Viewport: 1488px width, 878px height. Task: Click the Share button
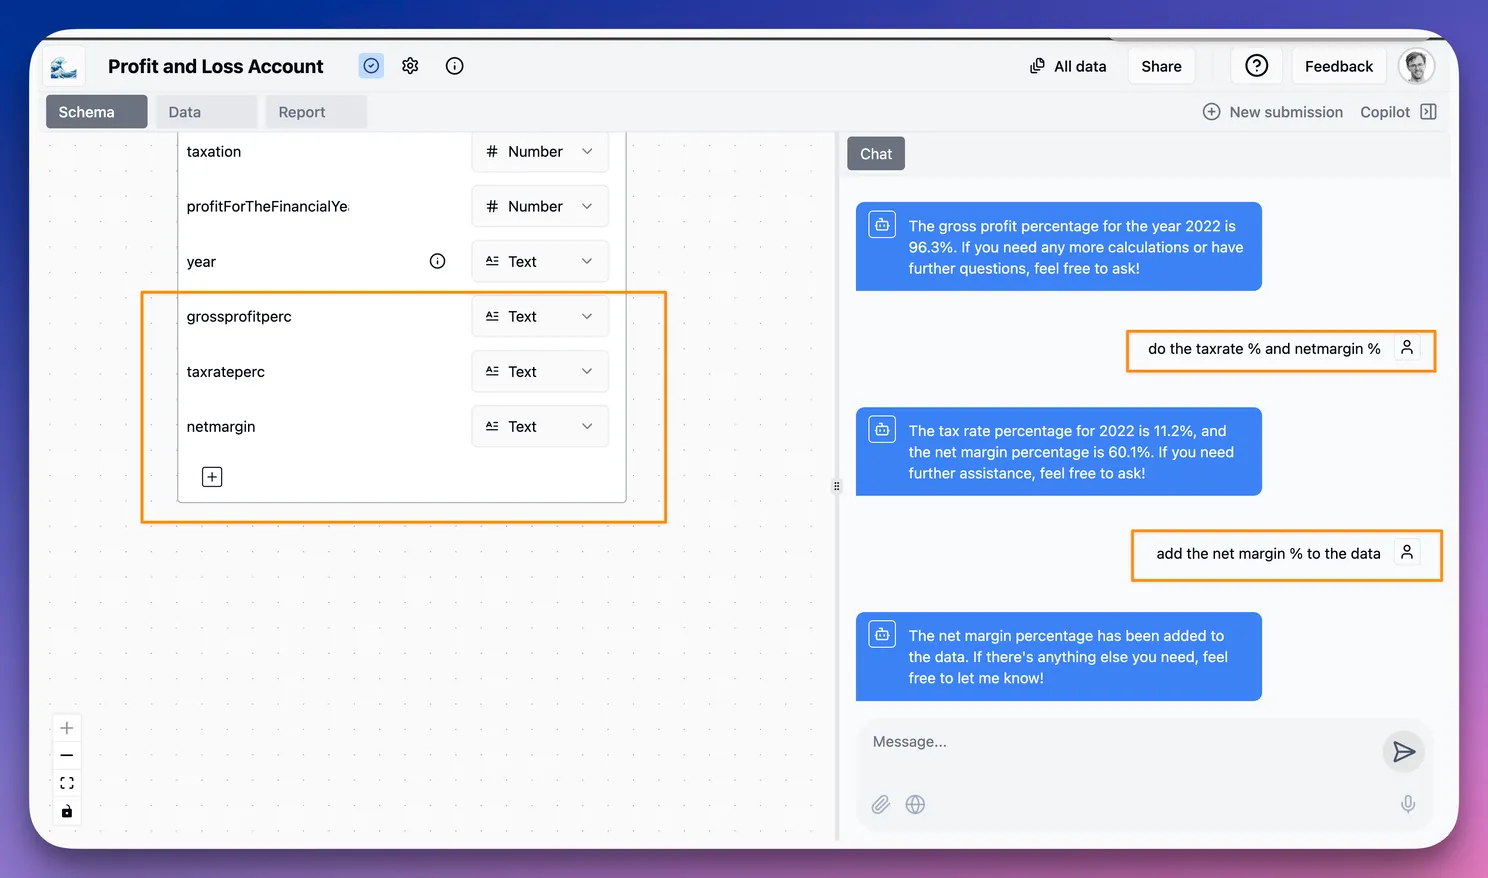coord(1161,66)
